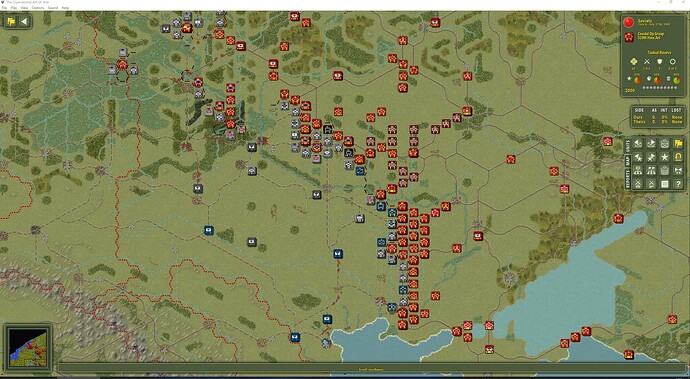Screen dimensions: 690x379
Task: Click the status message bar at bottom
Action: point(371,369)
